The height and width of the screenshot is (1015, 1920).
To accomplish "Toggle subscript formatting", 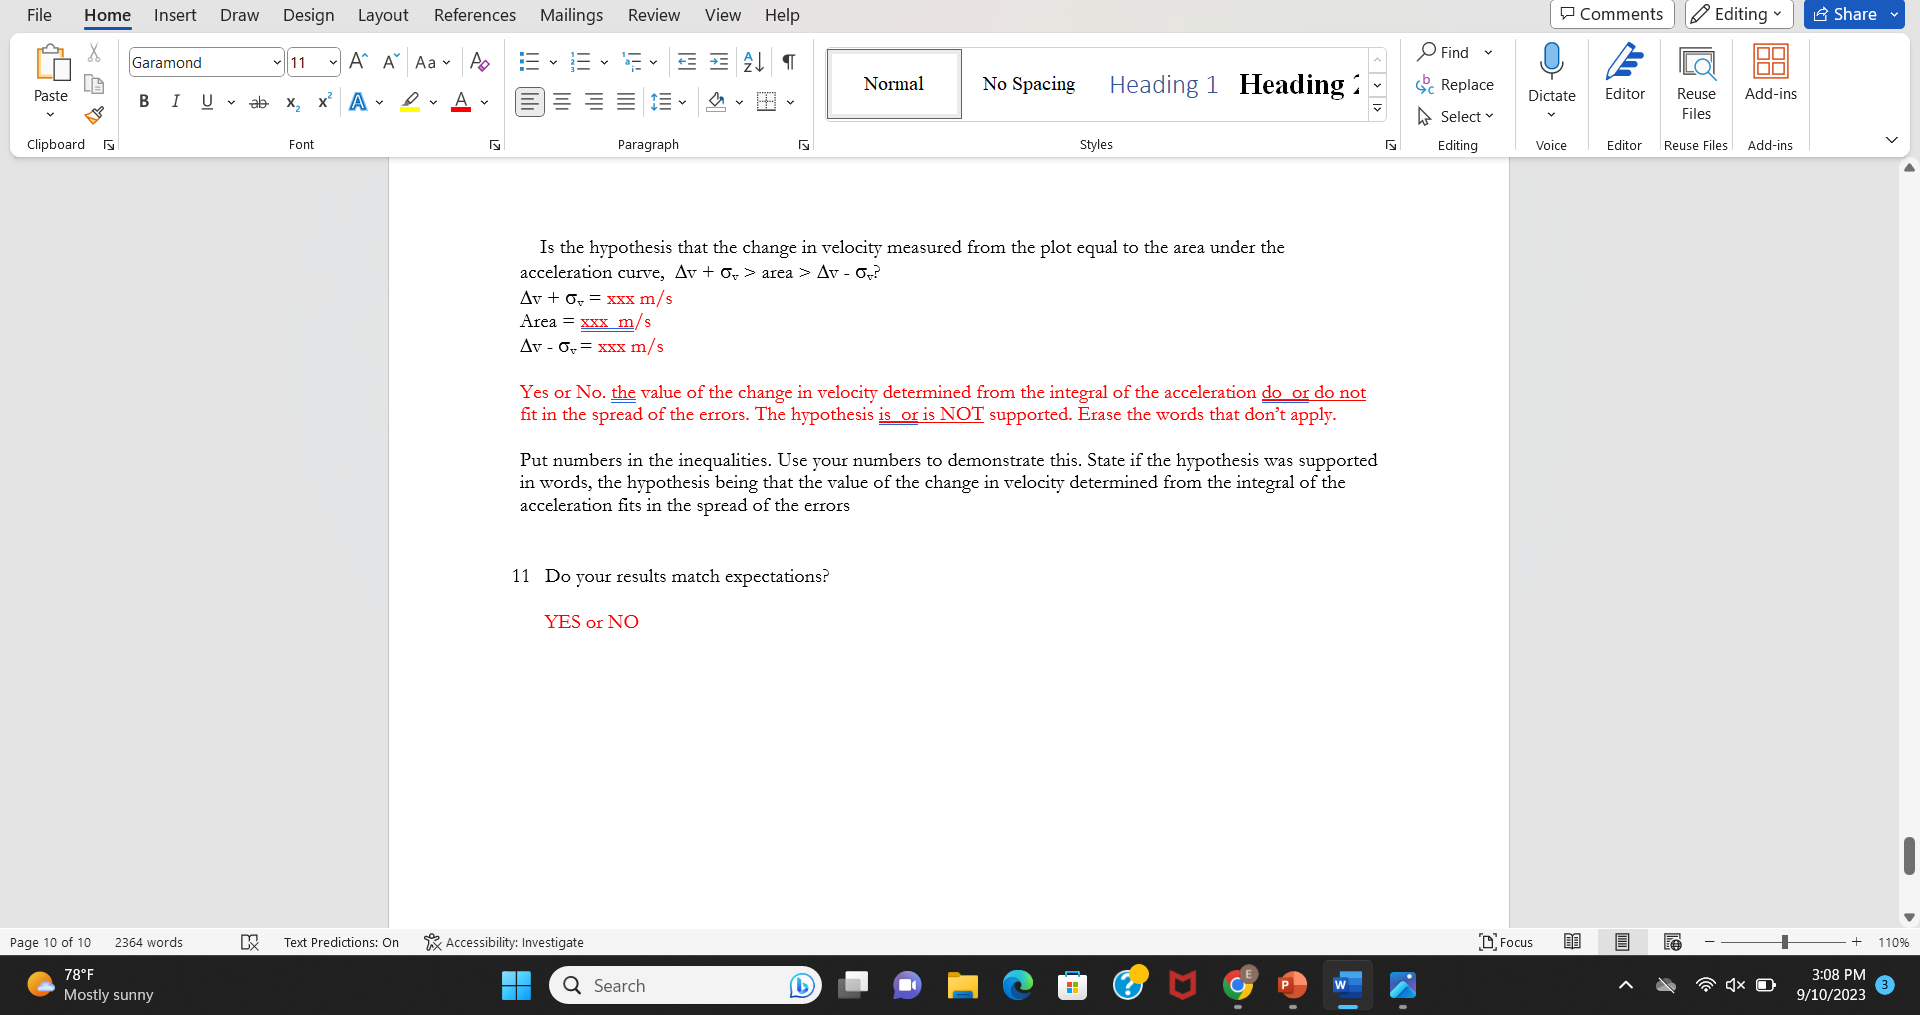I will 292,102.
